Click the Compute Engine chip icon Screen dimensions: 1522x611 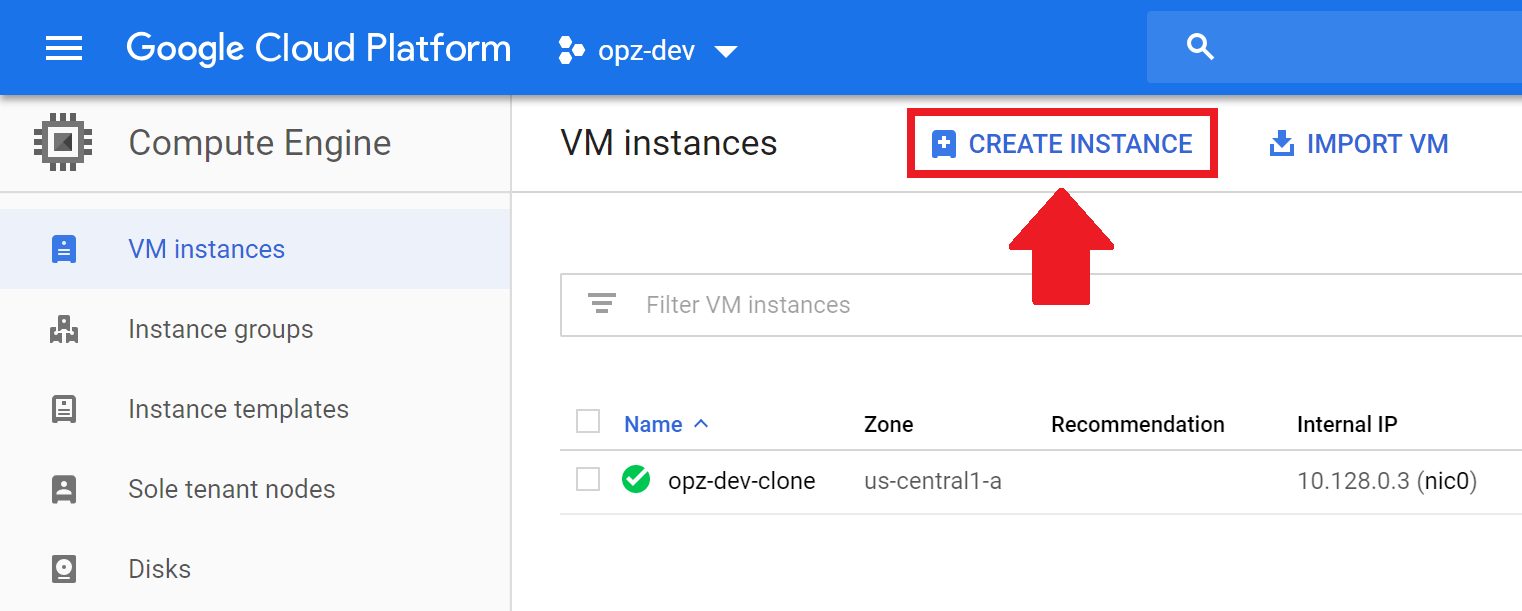click(x=63, y=142)
